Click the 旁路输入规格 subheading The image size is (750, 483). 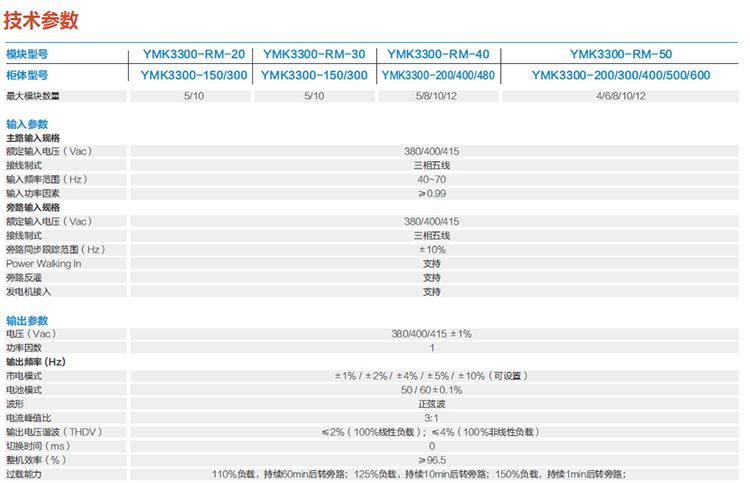tap(33, 208)
